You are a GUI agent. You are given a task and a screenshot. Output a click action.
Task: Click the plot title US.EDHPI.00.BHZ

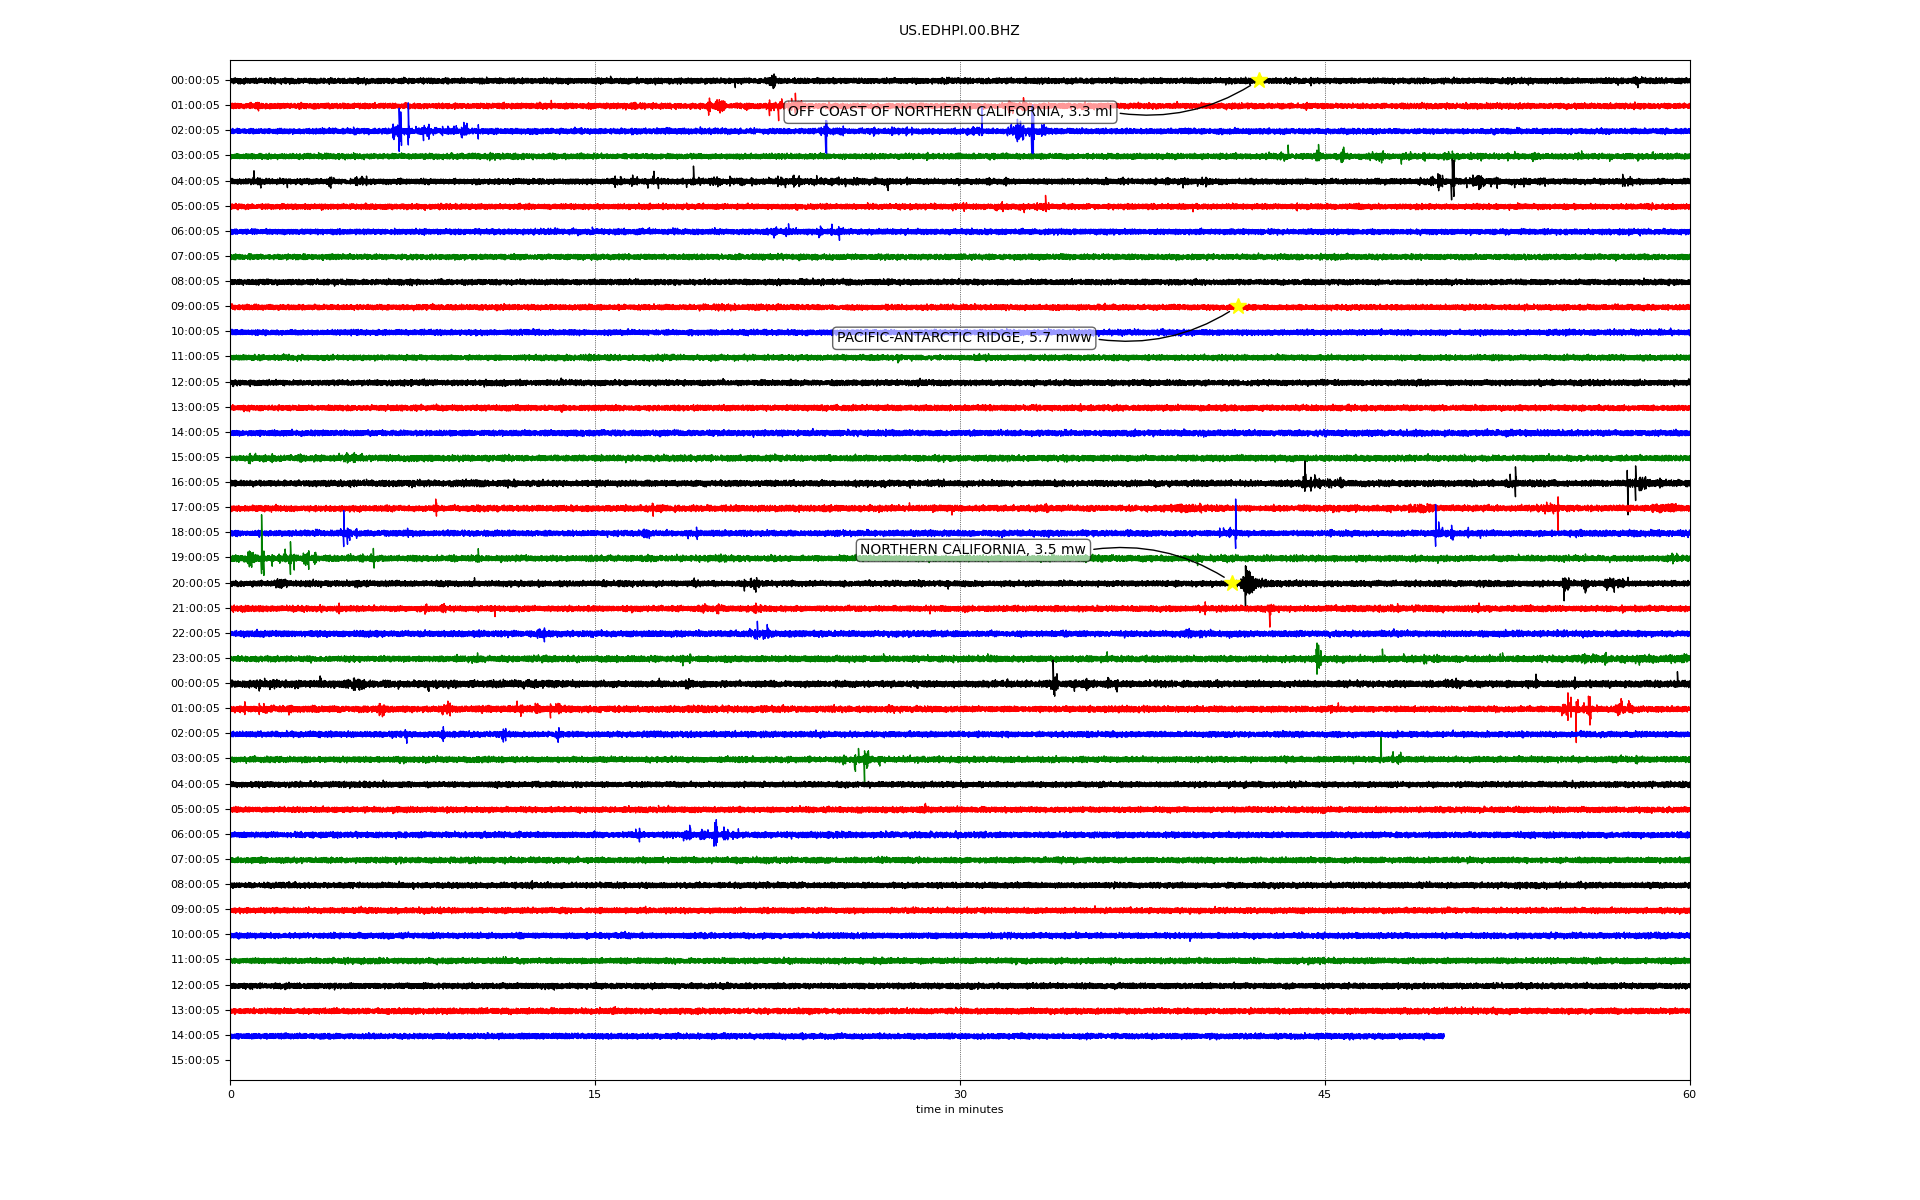tap(959, 31)
